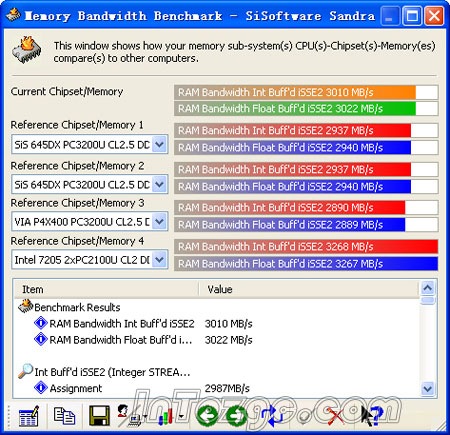Click the context help pointer icon
Image resolution: width=450 pixels, height=435 pixels.
[x=371, y=416]
